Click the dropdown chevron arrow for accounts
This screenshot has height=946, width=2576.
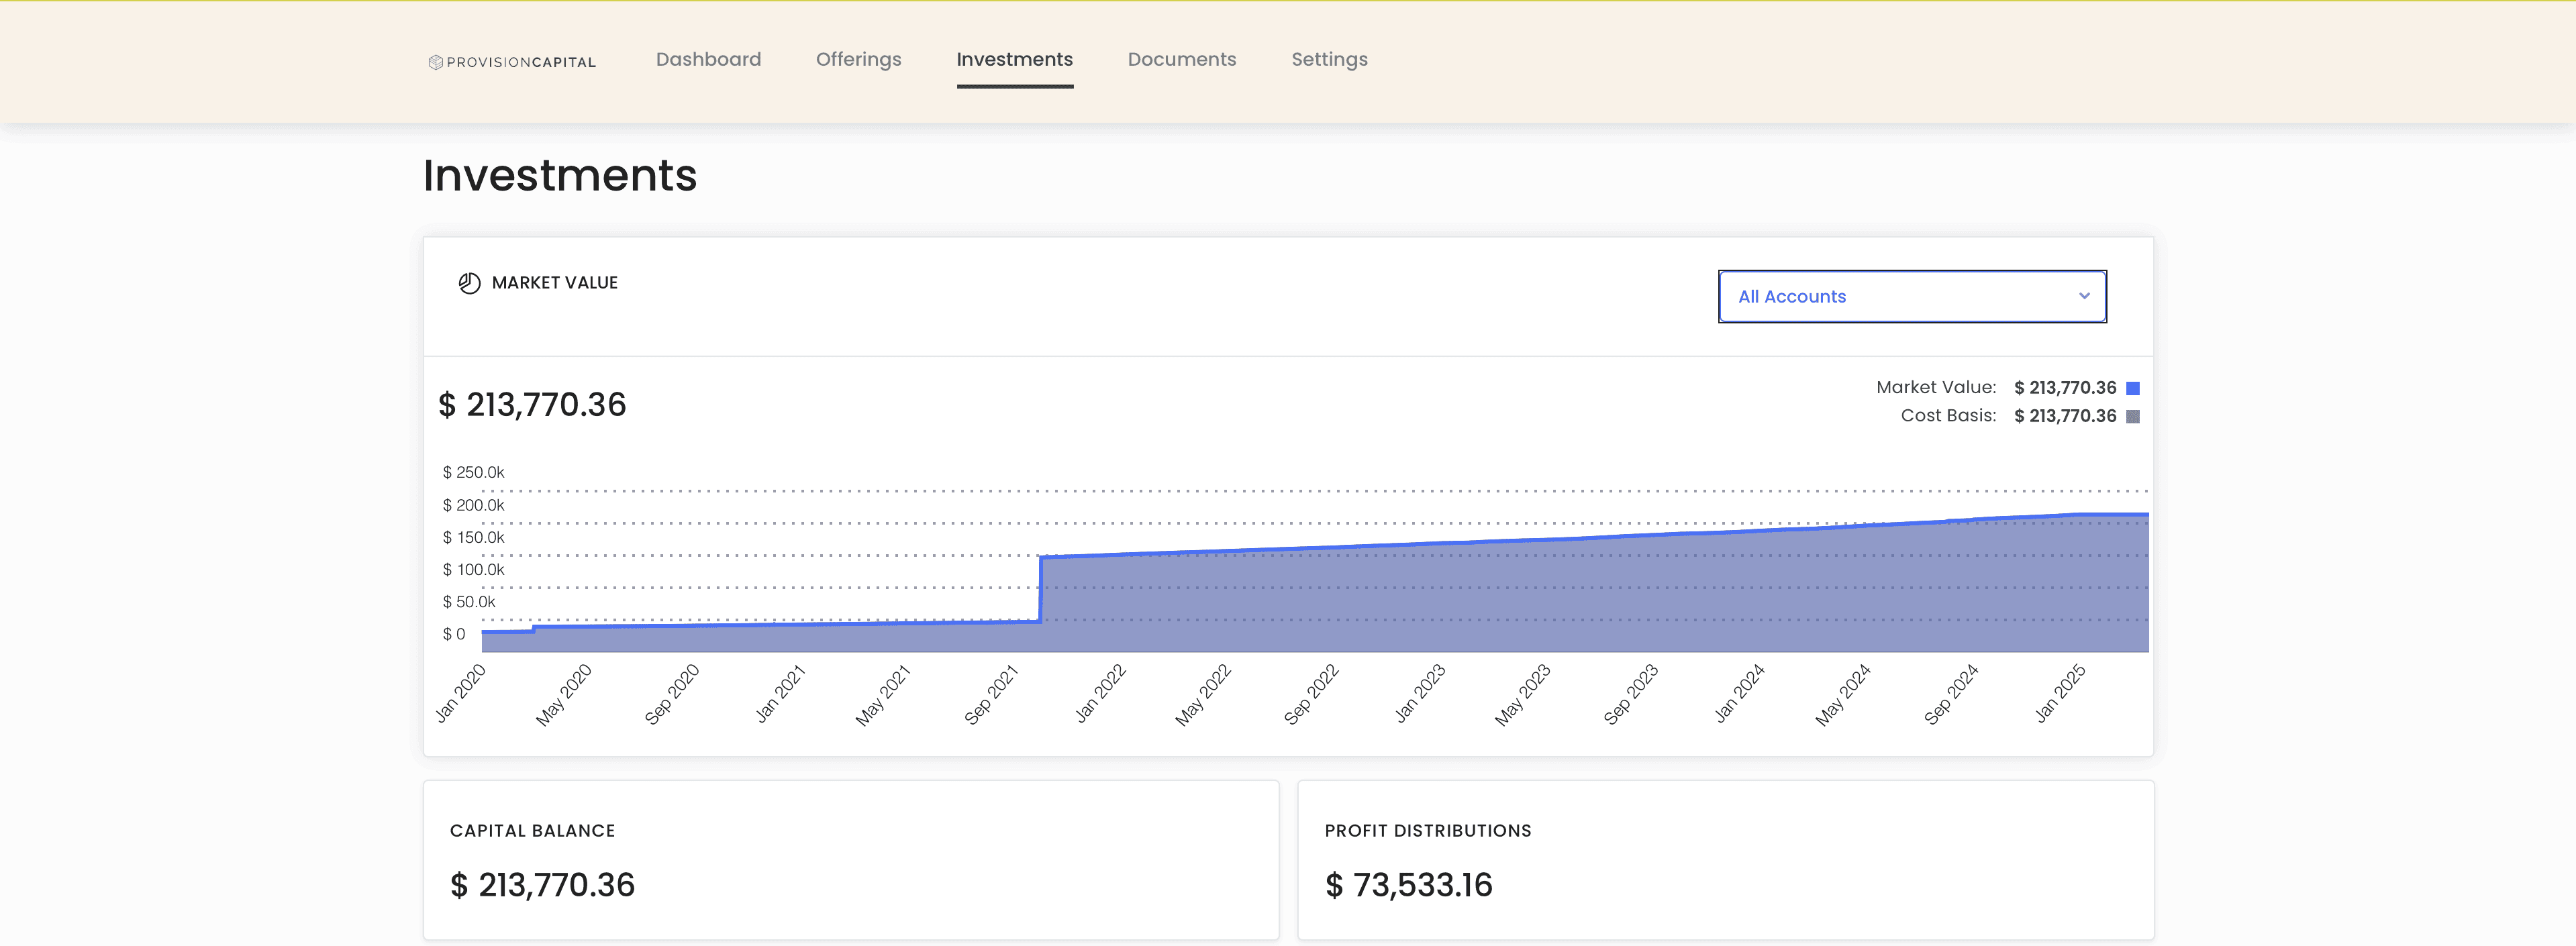[x=2084, y=296]
